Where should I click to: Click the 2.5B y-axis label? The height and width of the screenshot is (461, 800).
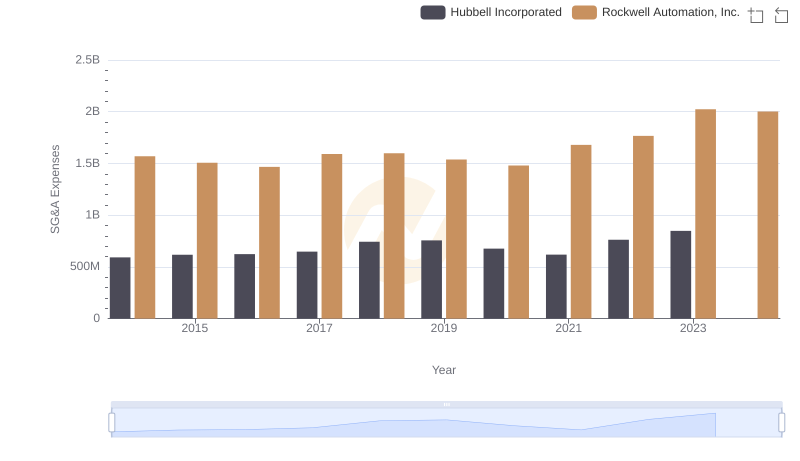(88, 60)
